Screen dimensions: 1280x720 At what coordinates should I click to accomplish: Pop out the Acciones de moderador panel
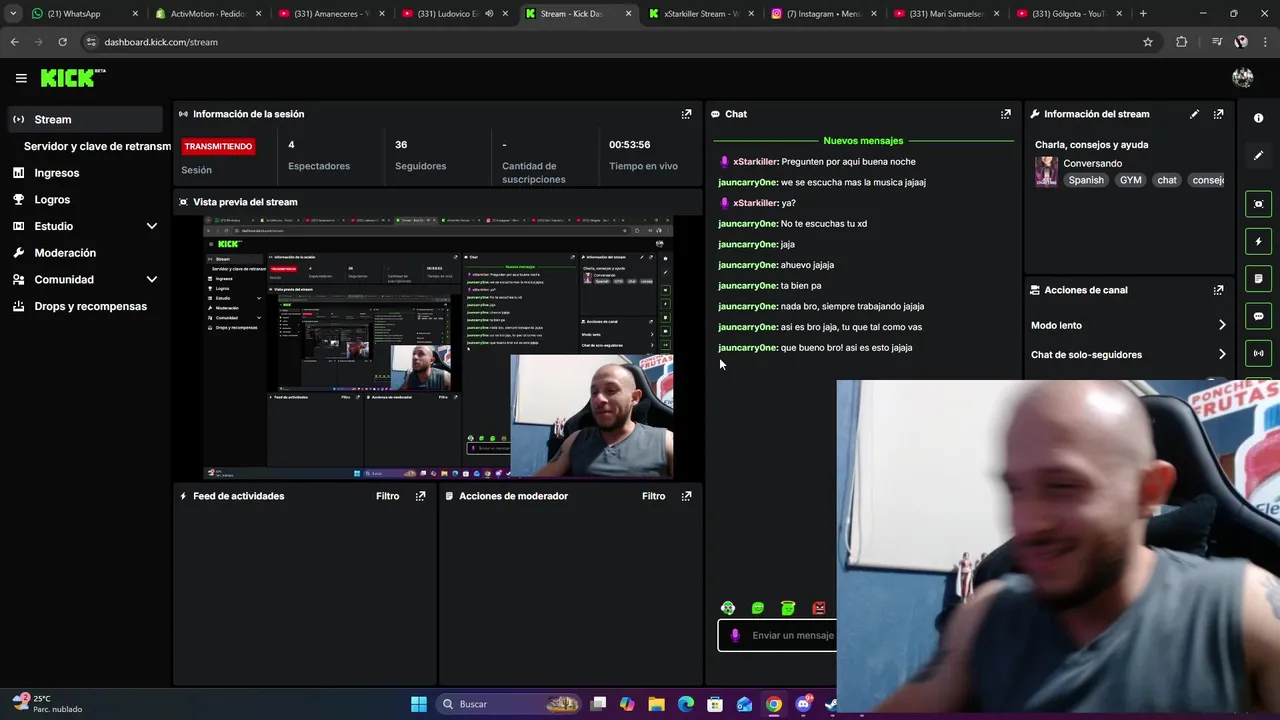(686, 496)
